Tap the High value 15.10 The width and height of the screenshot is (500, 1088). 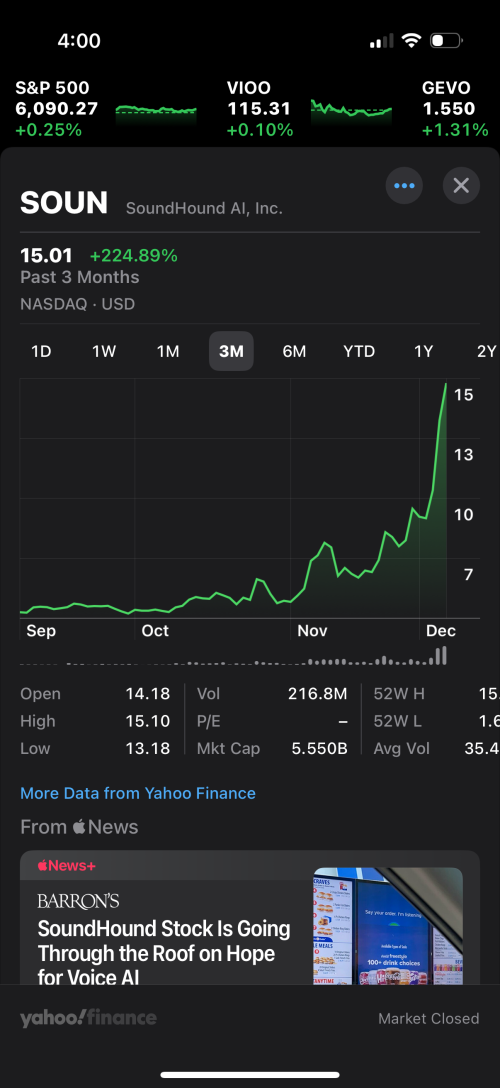click(x=148, y=721)
